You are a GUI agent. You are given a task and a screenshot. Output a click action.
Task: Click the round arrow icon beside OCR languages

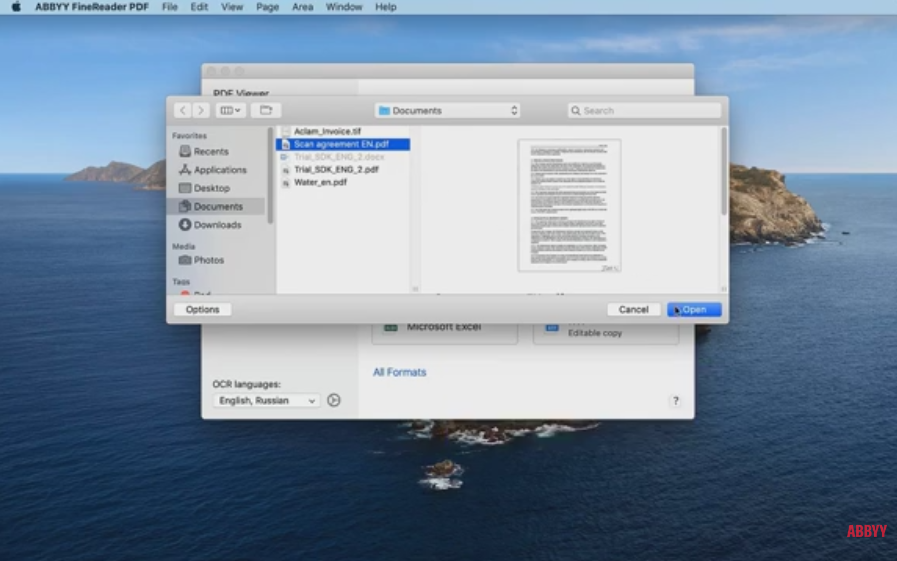(334, 400)
